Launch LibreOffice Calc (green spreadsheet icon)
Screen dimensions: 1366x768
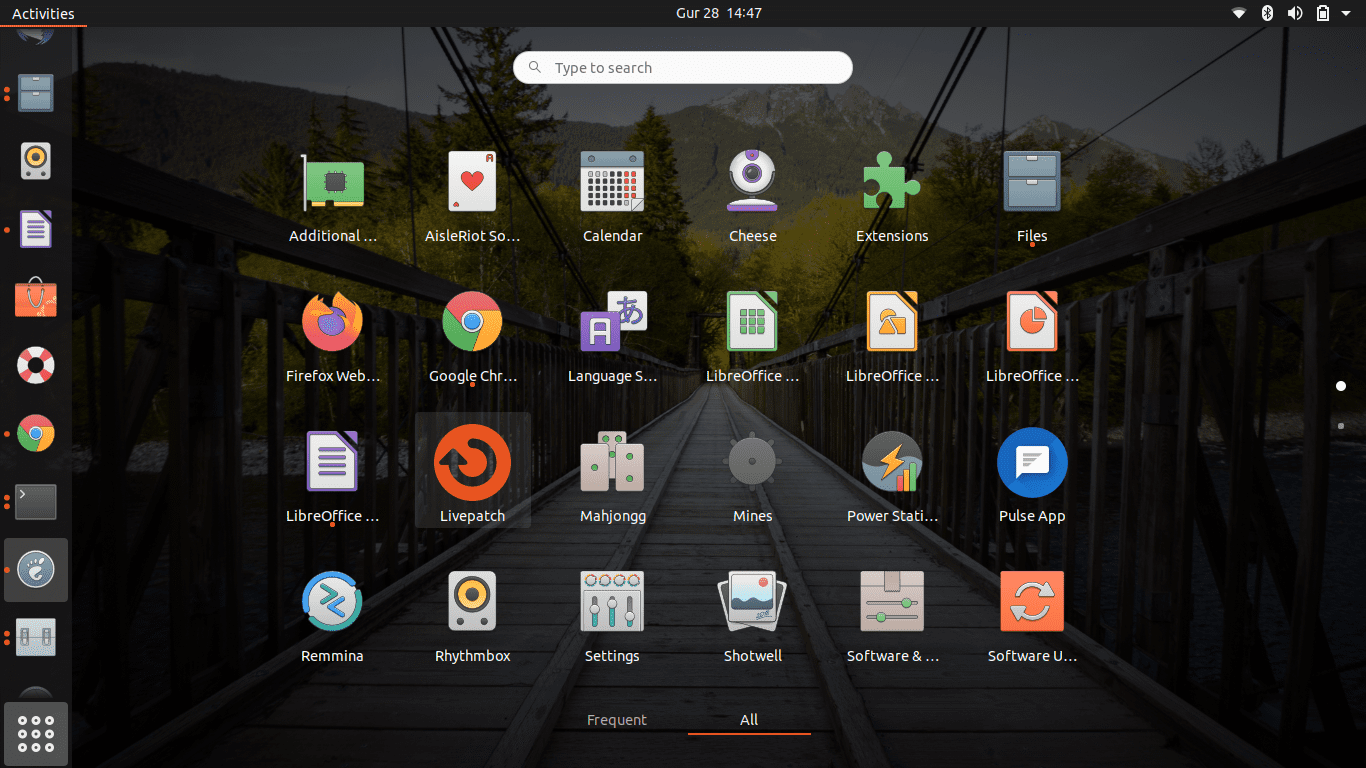point(752,337)
